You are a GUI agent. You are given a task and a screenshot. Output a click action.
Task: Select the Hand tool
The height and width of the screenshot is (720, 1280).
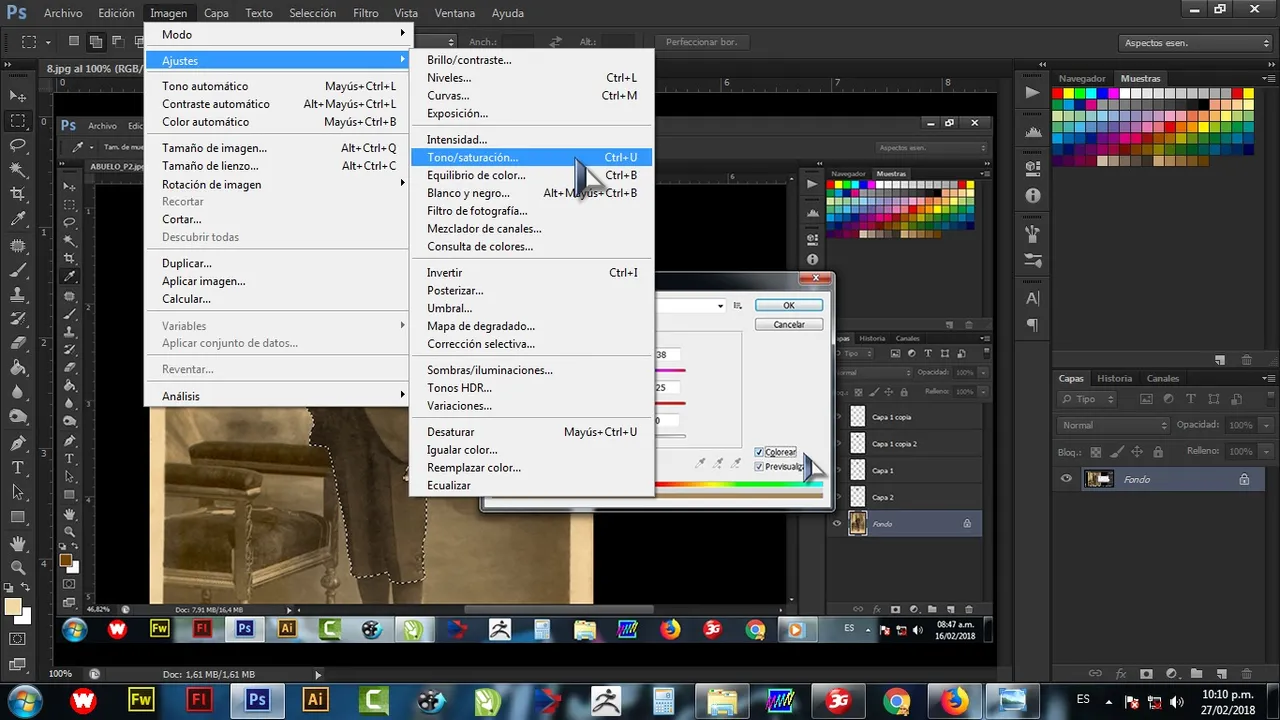tap(17, 543)
